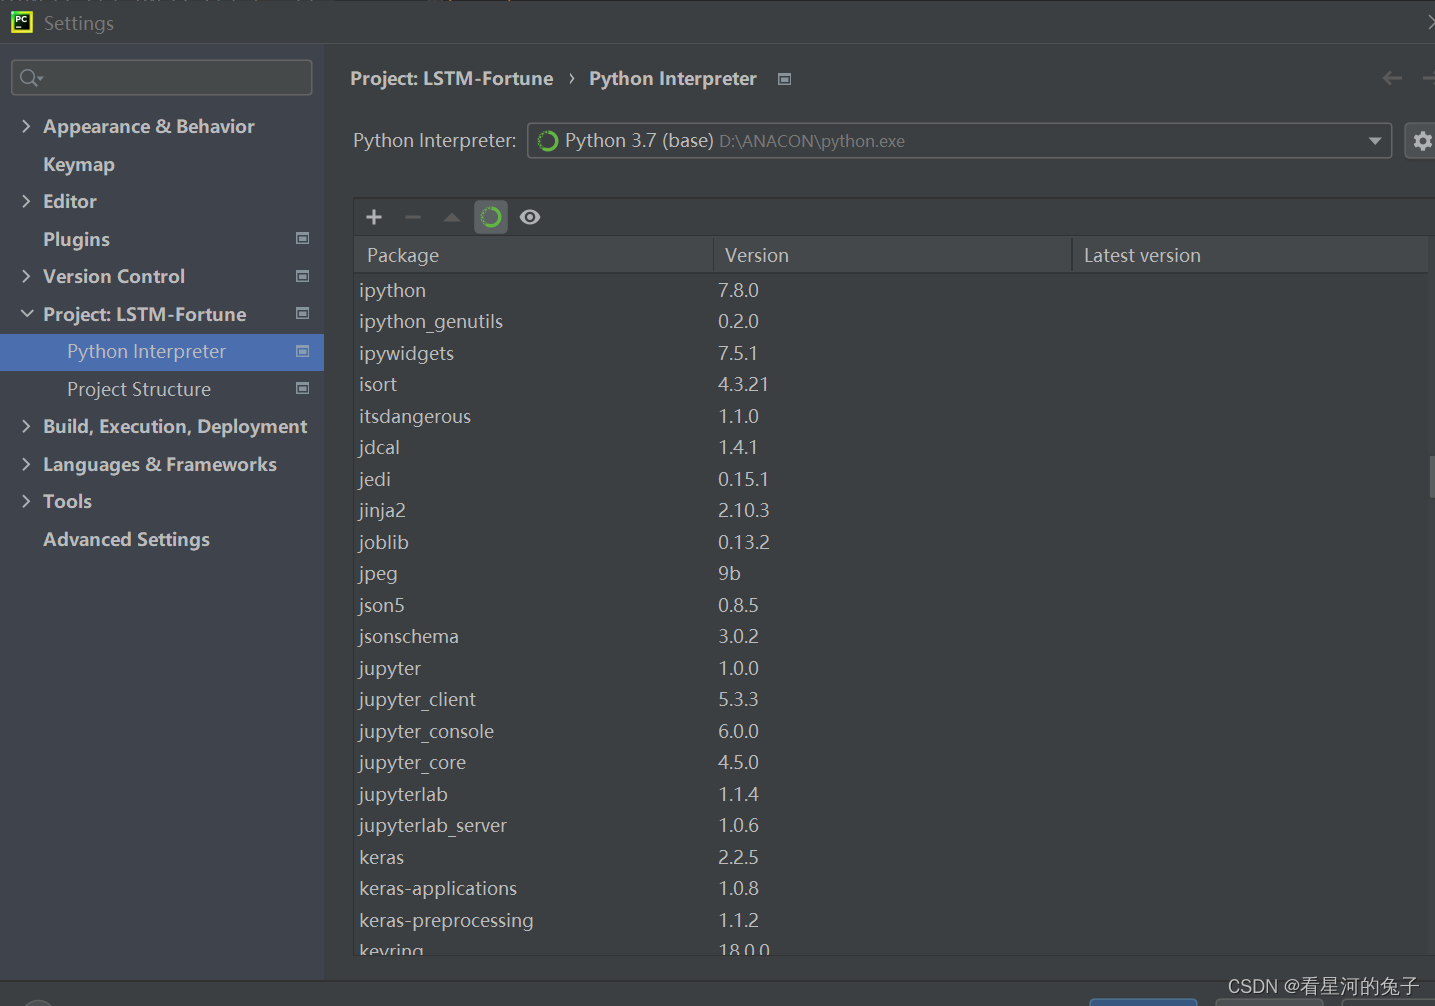Click the settings search field

(162, 78)
